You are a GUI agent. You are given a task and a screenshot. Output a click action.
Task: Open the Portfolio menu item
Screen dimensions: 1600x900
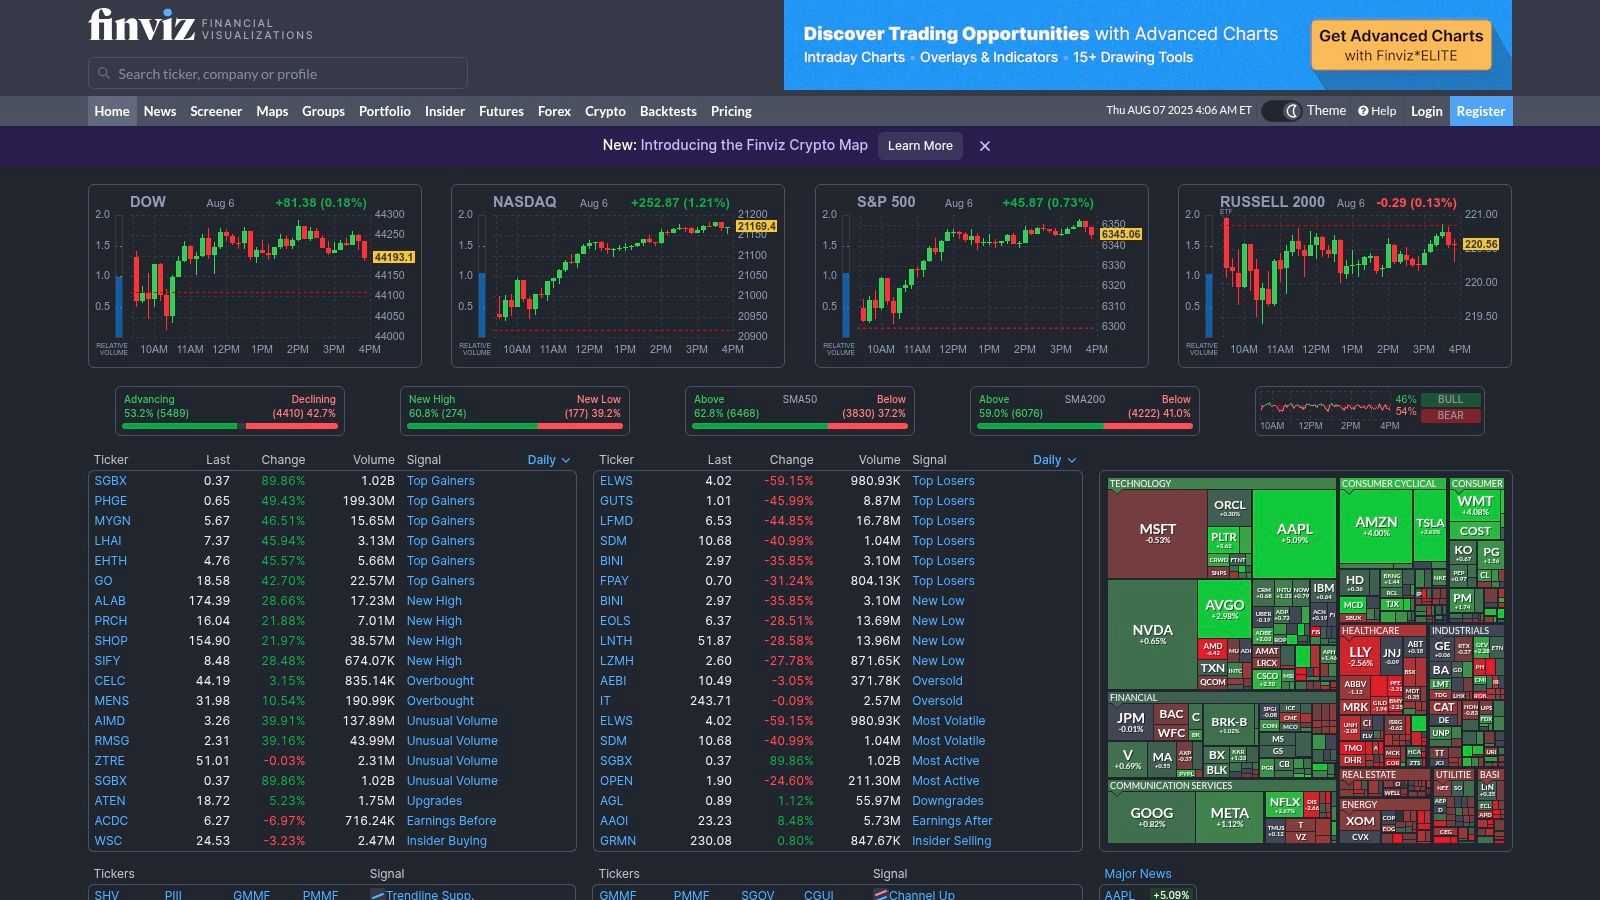coord(385,111)
